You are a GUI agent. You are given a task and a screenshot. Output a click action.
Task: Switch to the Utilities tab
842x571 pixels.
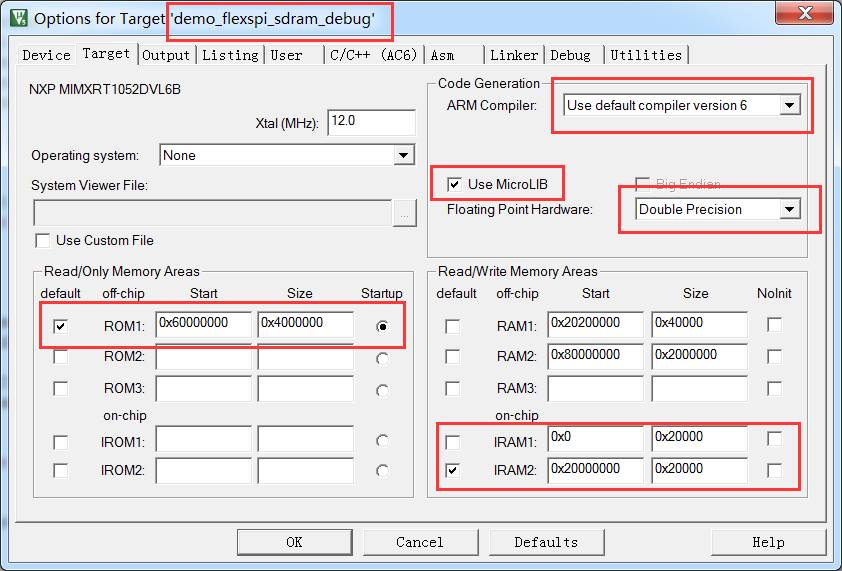(646, 55)
